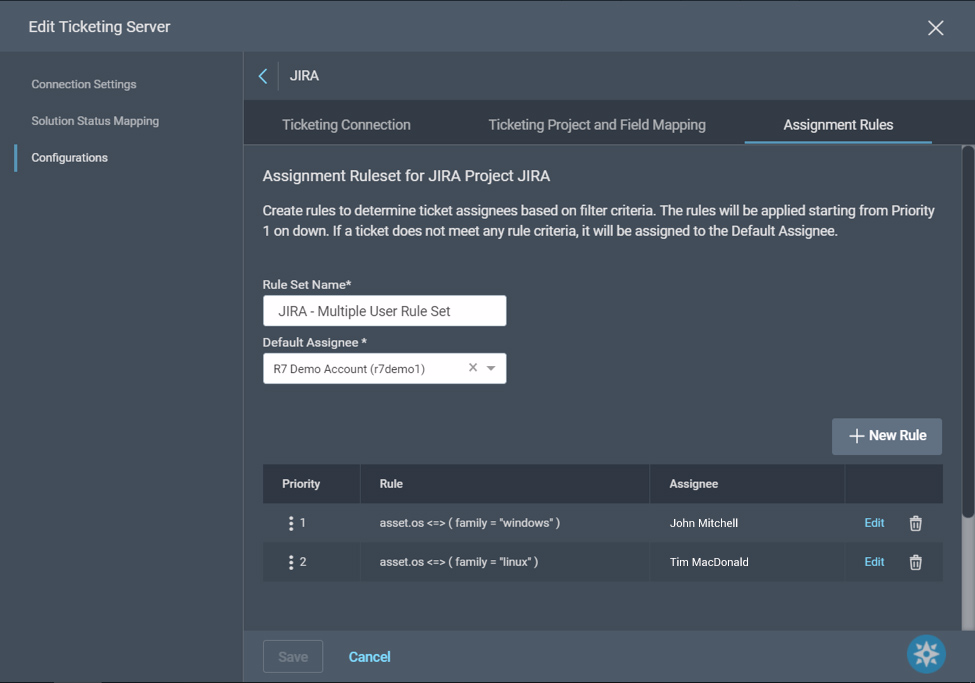Click drag handle for priority 2 rule

pyautogui.click(x=291, y=562)
